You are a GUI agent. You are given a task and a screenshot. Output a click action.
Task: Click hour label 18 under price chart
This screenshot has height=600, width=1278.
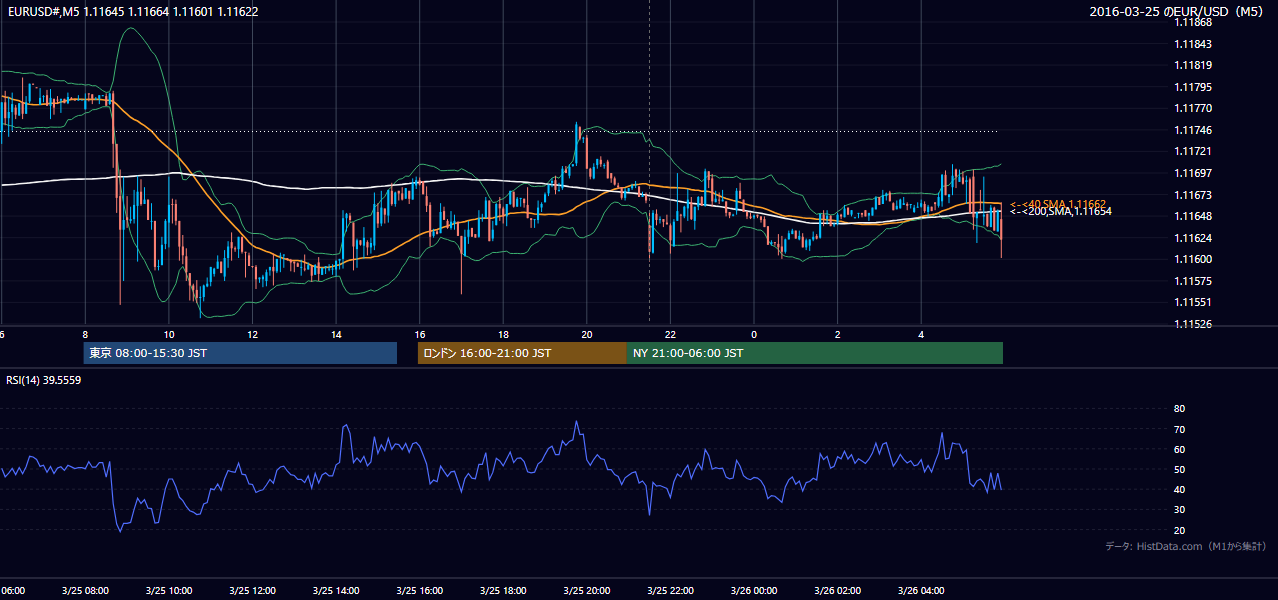(x=503, y=335)
